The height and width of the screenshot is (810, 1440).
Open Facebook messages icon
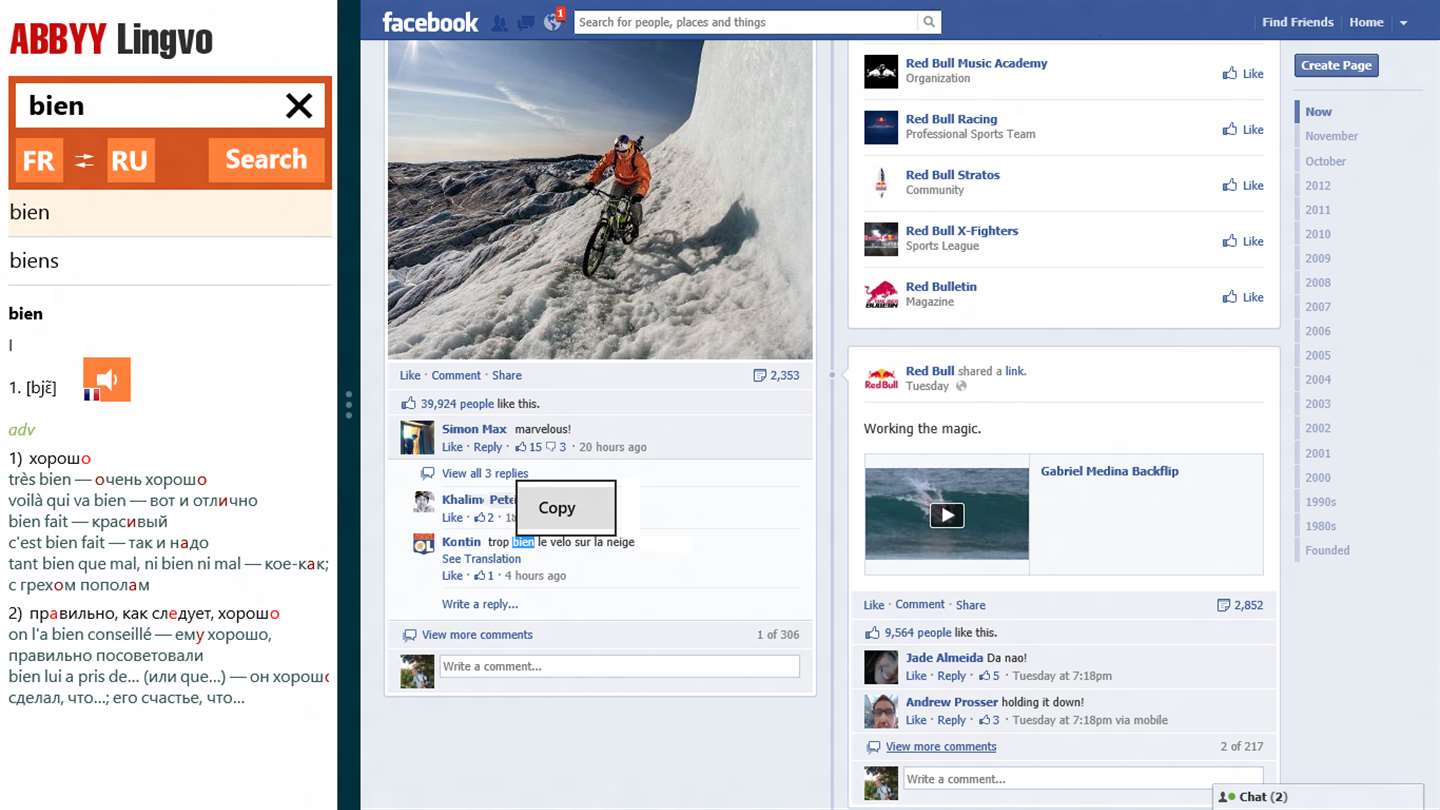(525, 22)
